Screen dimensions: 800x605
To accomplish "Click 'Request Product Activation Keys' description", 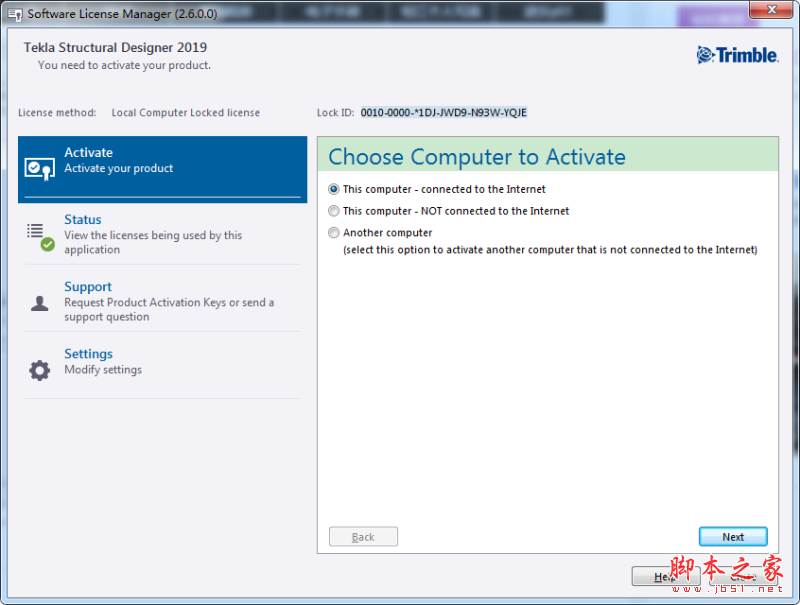I will pos(169,310).
